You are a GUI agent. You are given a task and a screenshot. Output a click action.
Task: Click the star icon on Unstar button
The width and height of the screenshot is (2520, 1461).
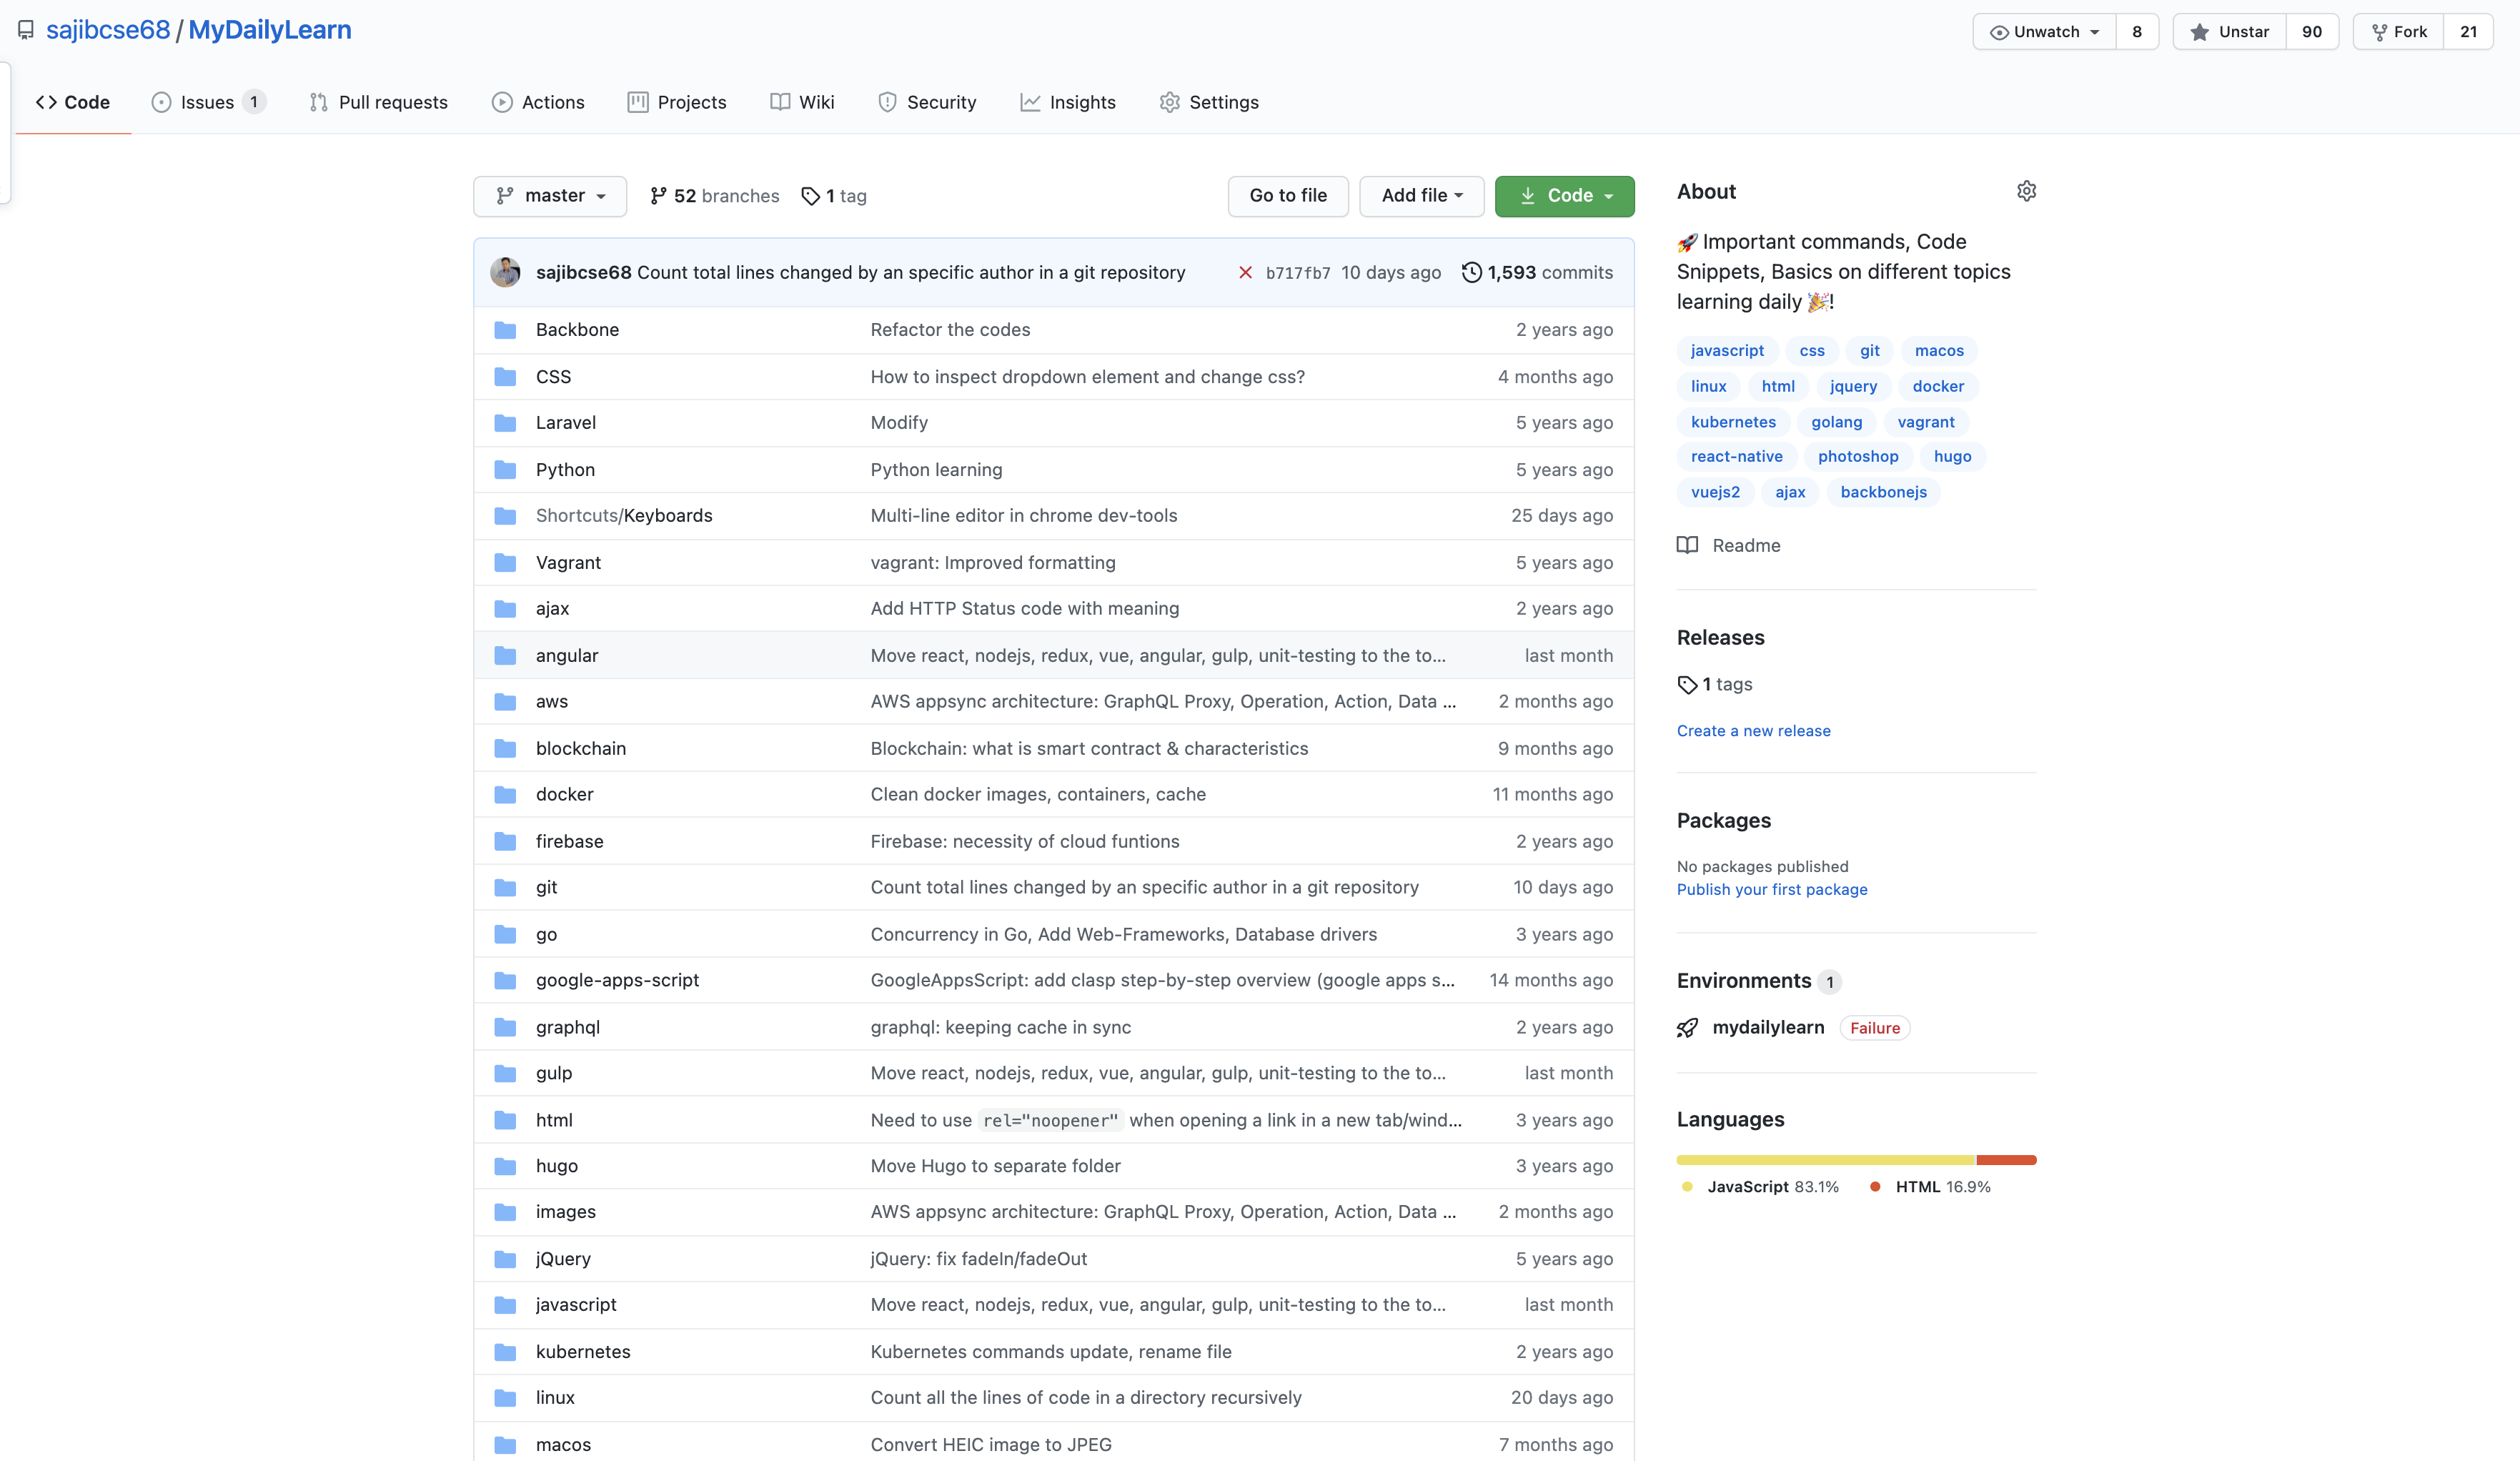click(2199, 32)
